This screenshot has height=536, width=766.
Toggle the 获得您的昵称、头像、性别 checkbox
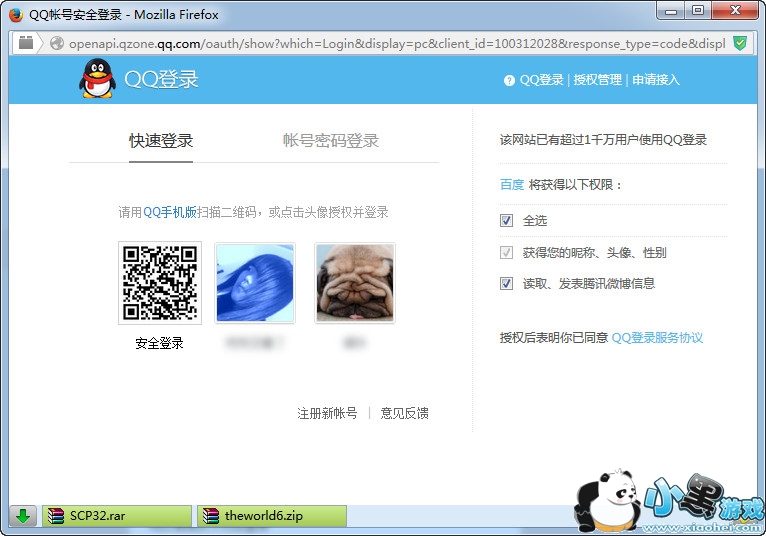point(507,253)
